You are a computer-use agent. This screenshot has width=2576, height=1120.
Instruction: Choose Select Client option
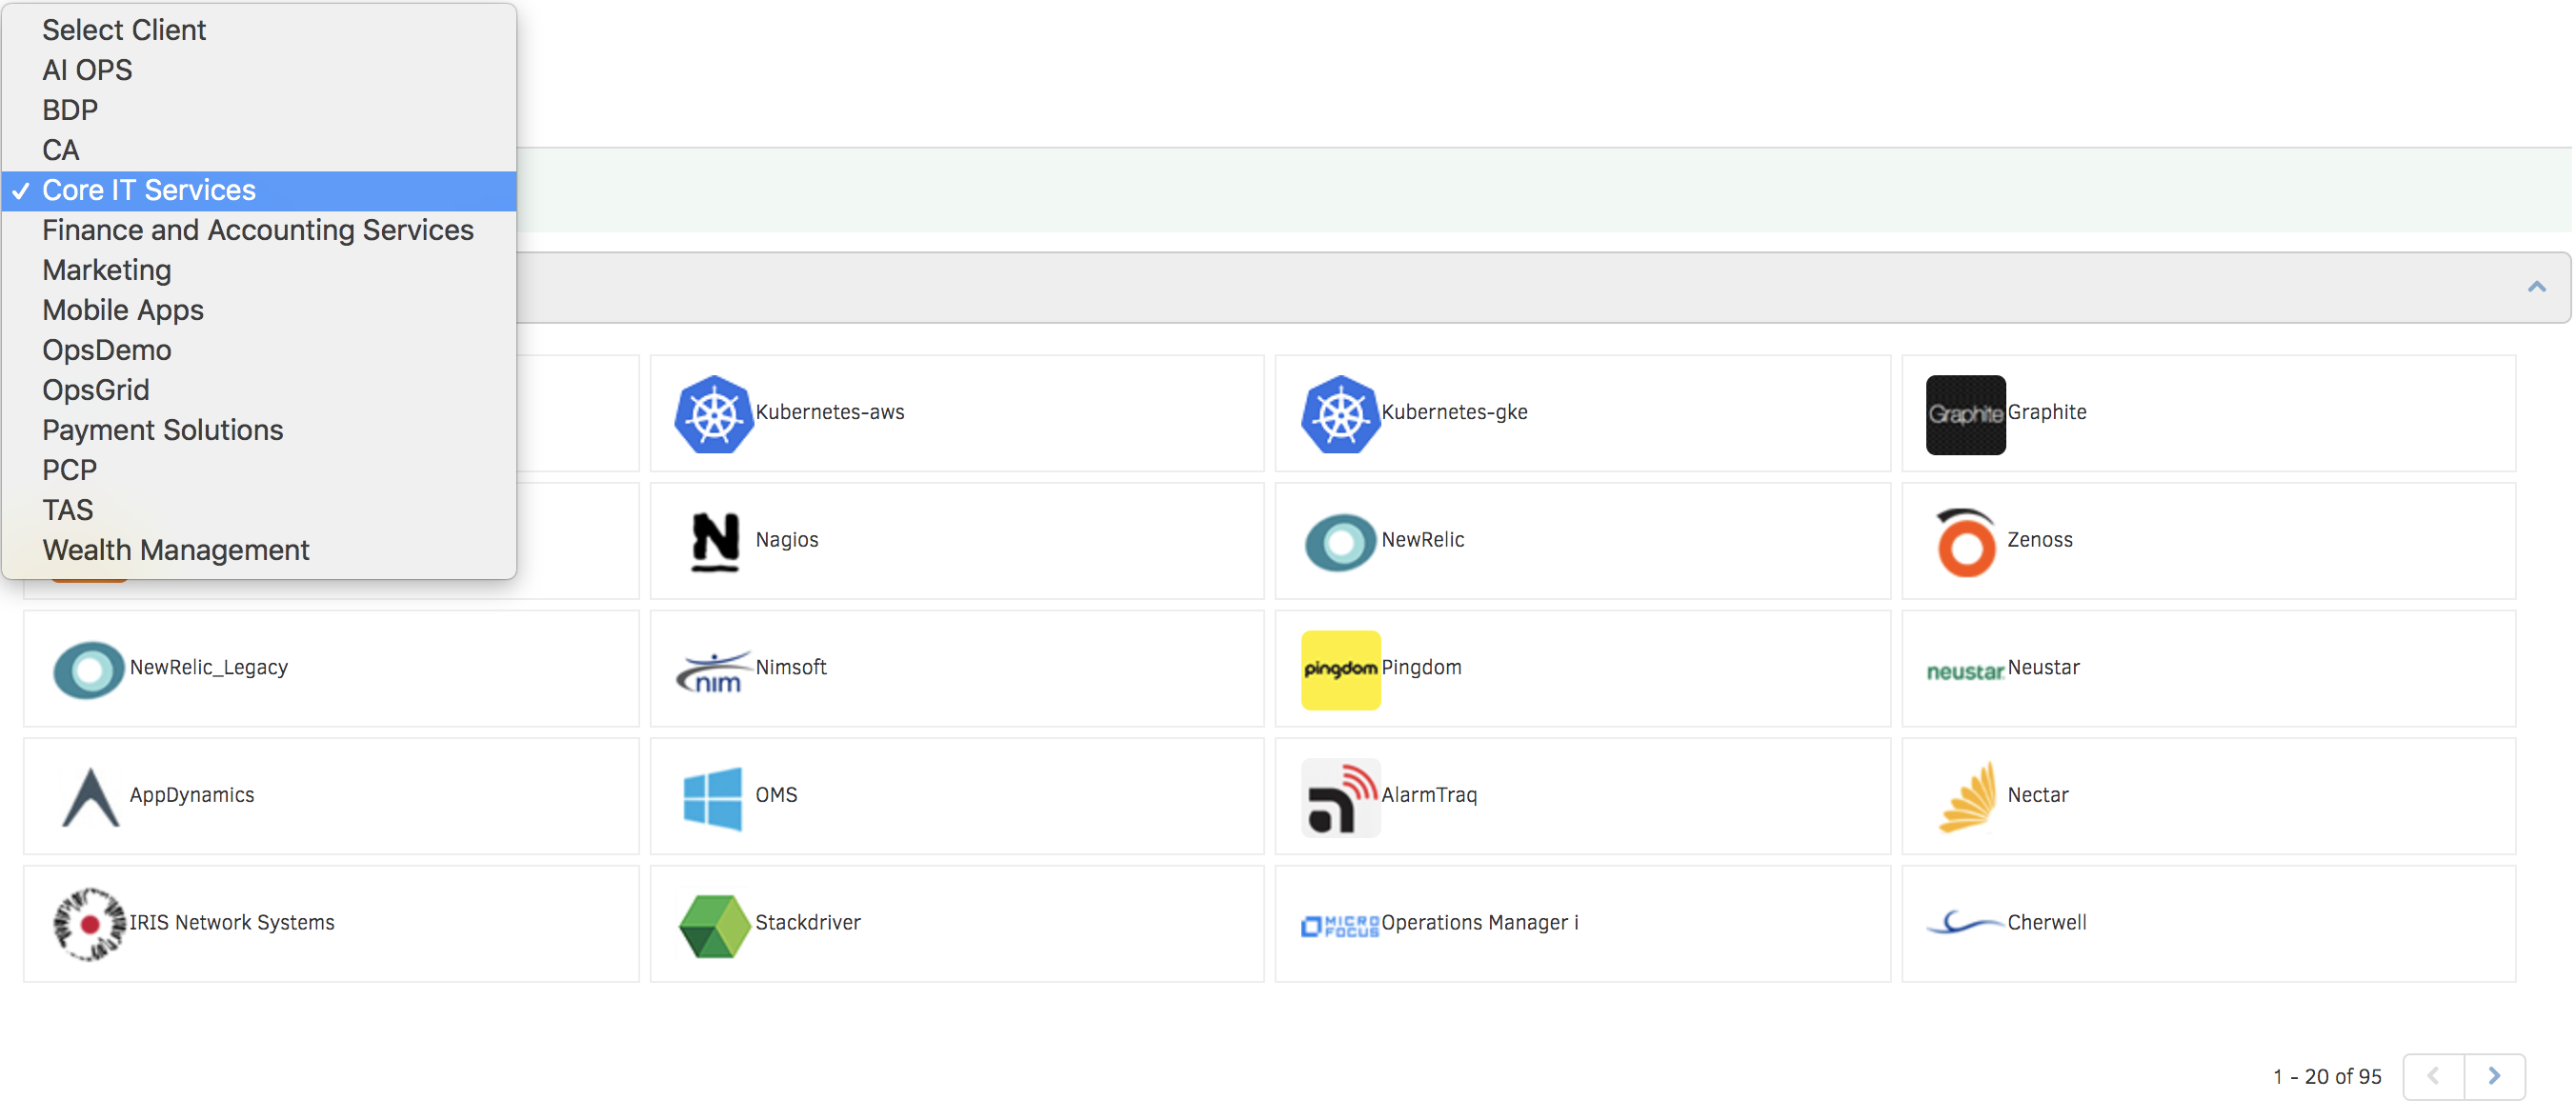tap(259, 30)
